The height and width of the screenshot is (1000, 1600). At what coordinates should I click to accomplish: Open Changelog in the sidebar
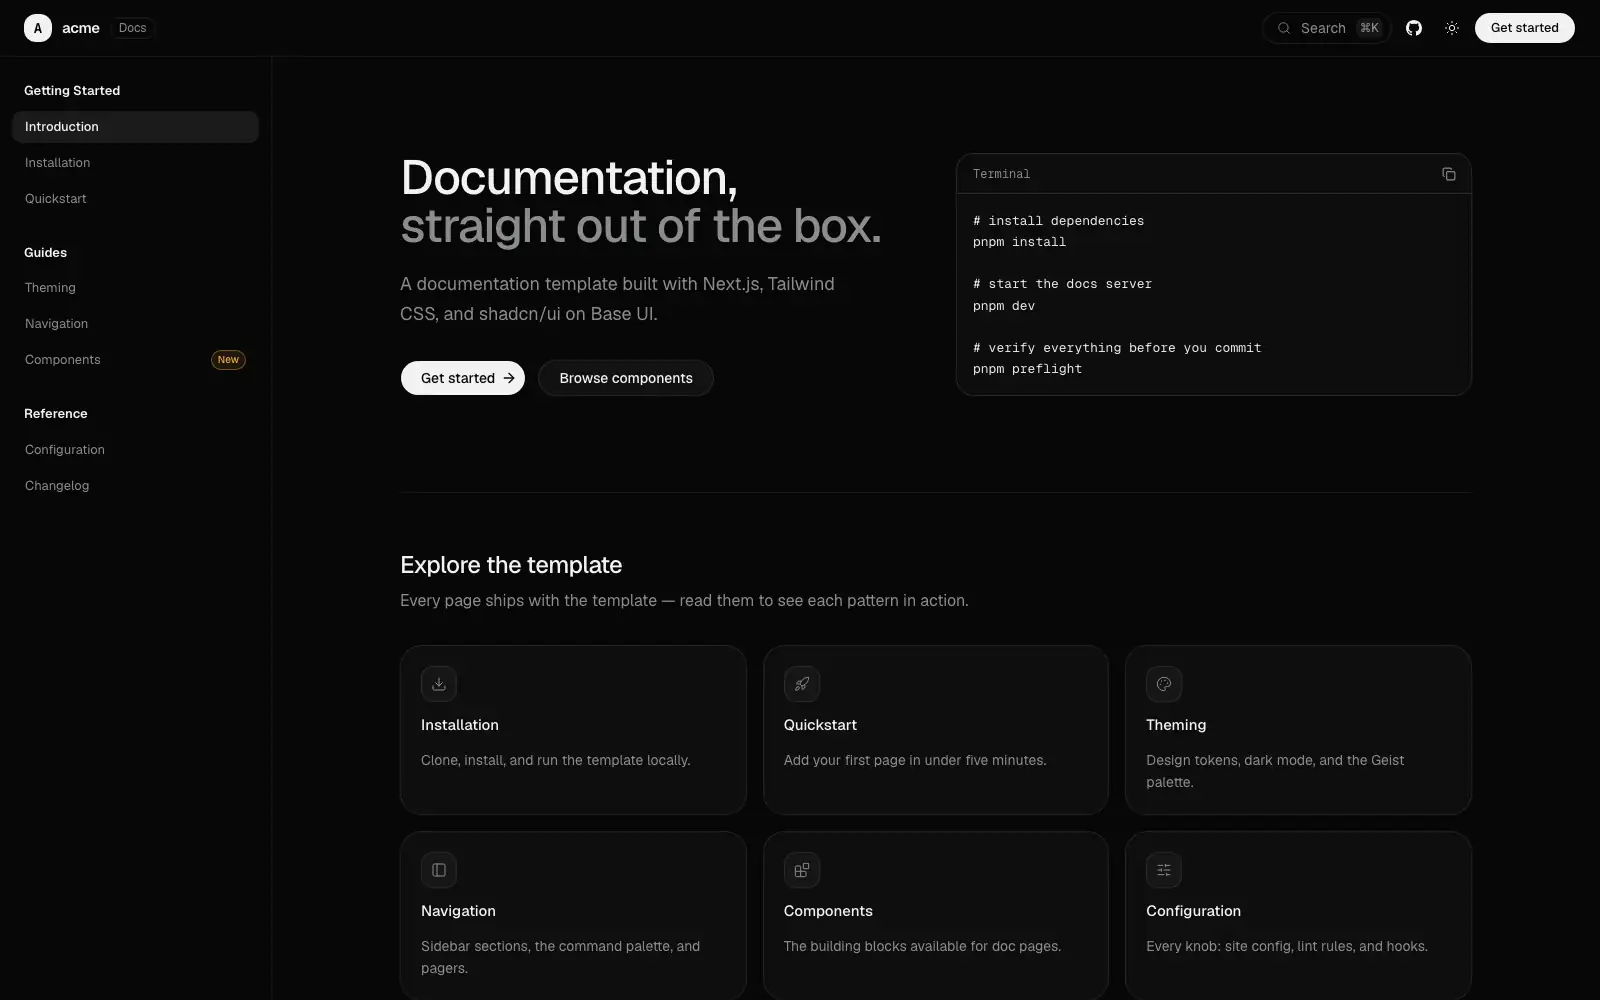coord(135,486)
